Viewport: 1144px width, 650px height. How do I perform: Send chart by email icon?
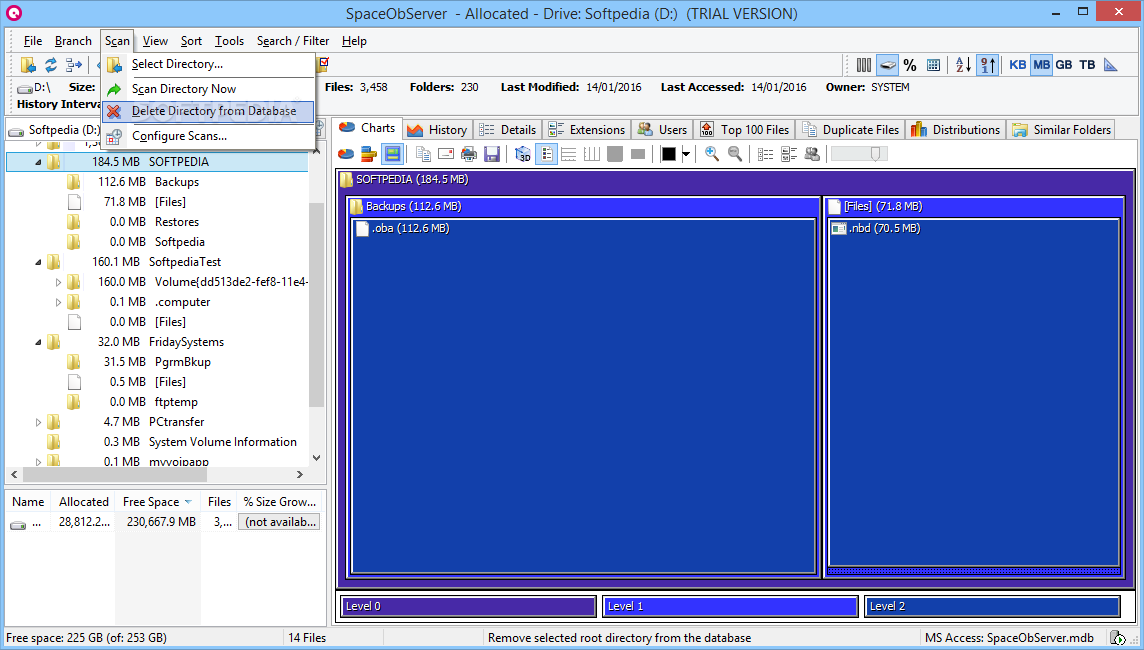point(446,154)
